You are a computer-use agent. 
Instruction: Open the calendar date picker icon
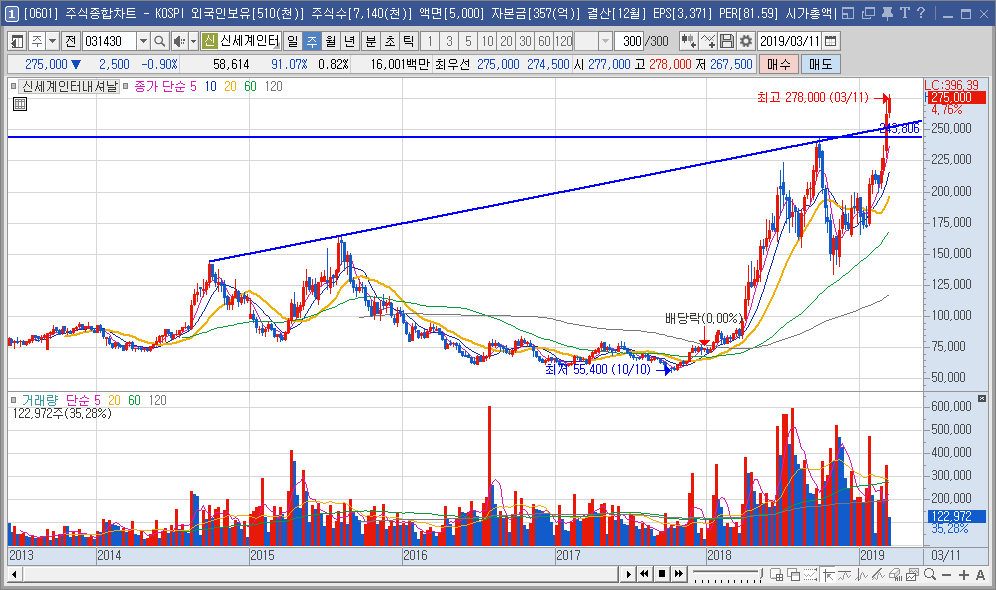point(830,41)
